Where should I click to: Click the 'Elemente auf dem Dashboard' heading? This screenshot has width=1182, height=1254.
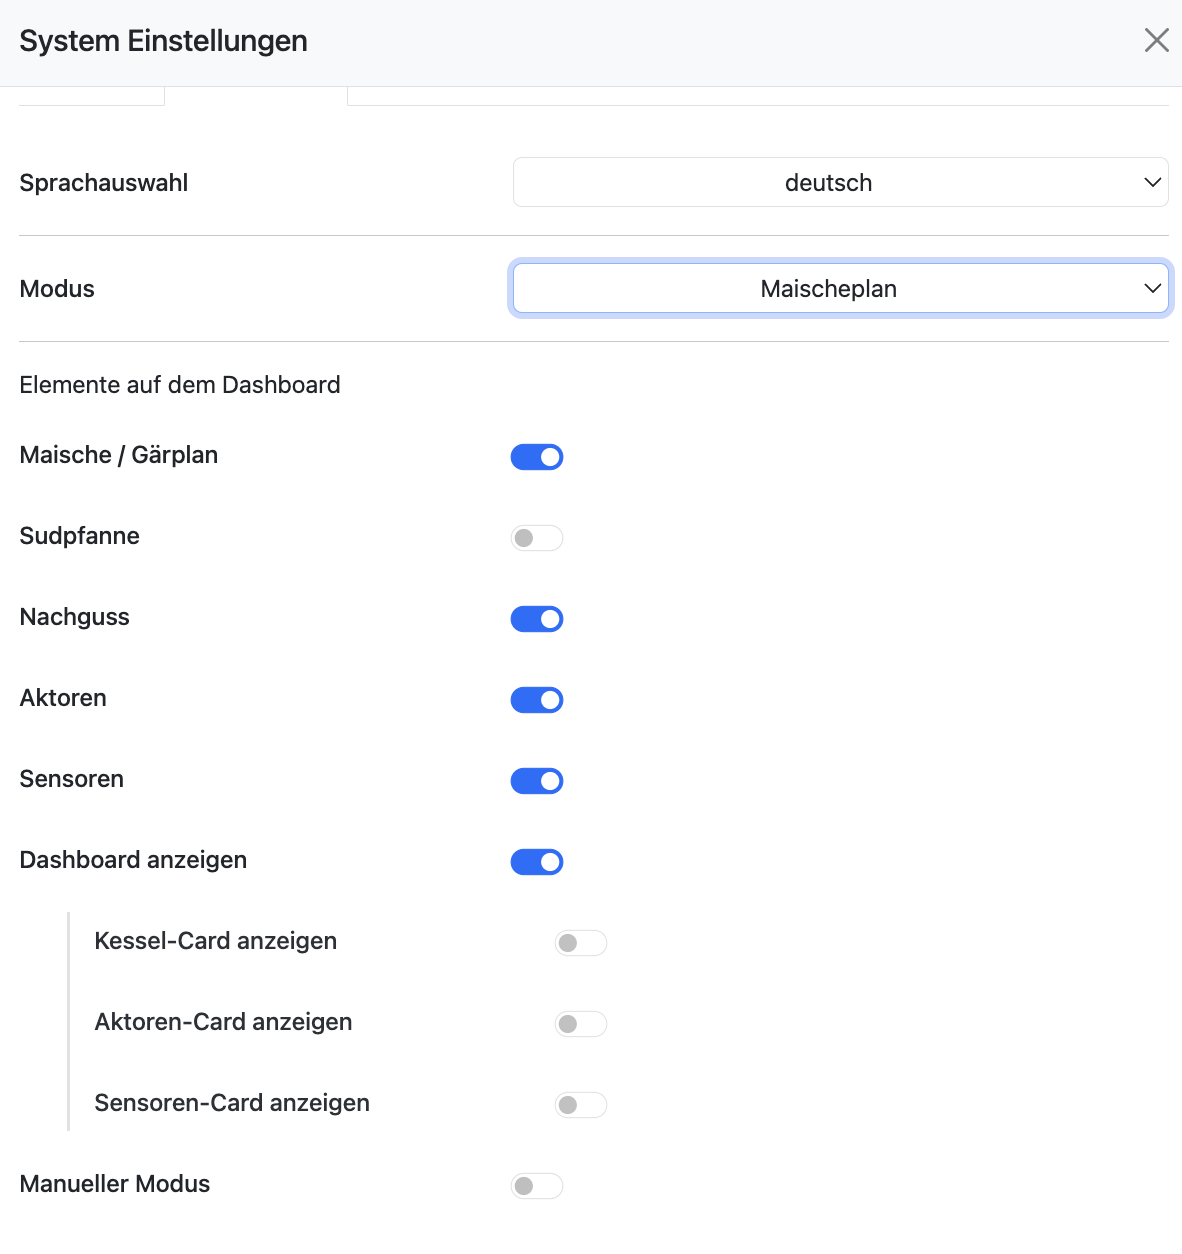click(x=180, y=385)
